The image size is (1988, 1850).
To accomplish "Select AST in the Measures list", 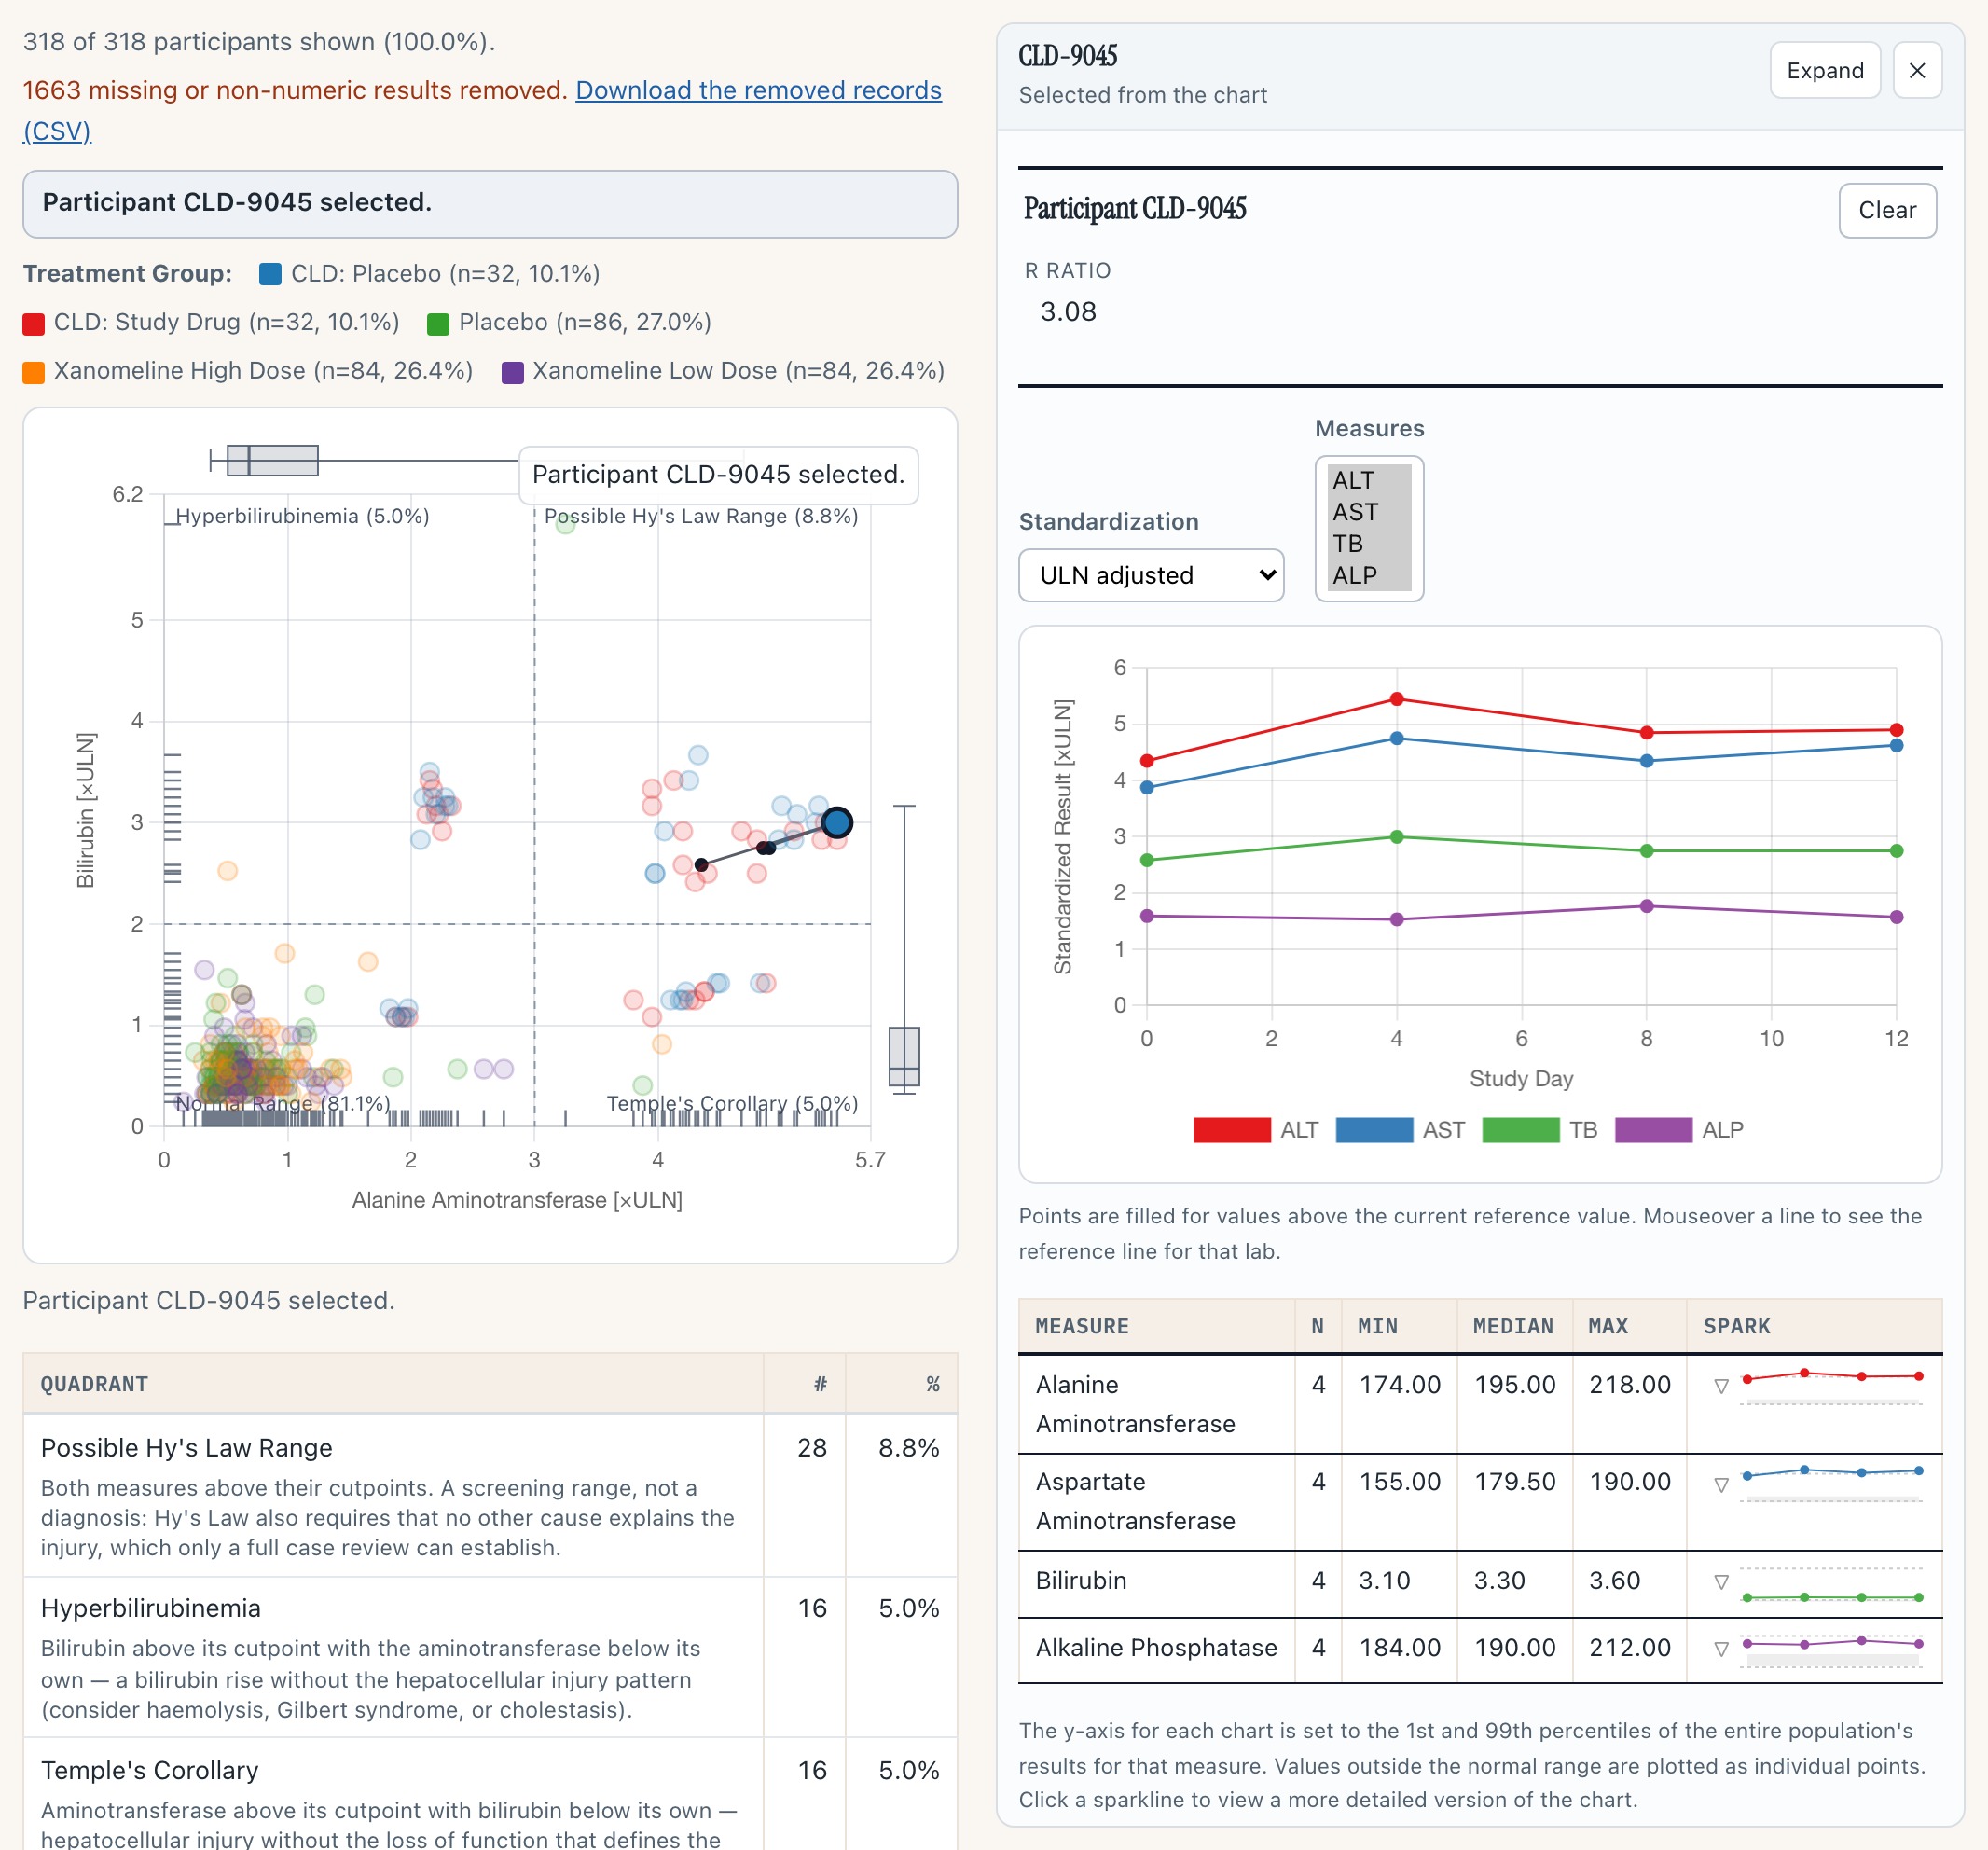I will click(1367, 512).
